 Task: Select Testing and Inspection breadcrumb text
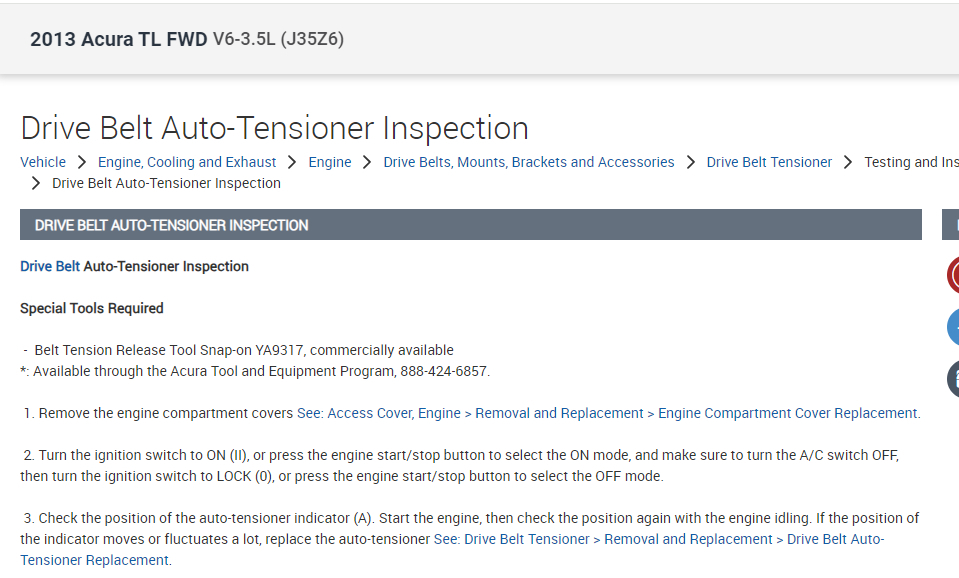pyautogui.click(x=911, y=162)
